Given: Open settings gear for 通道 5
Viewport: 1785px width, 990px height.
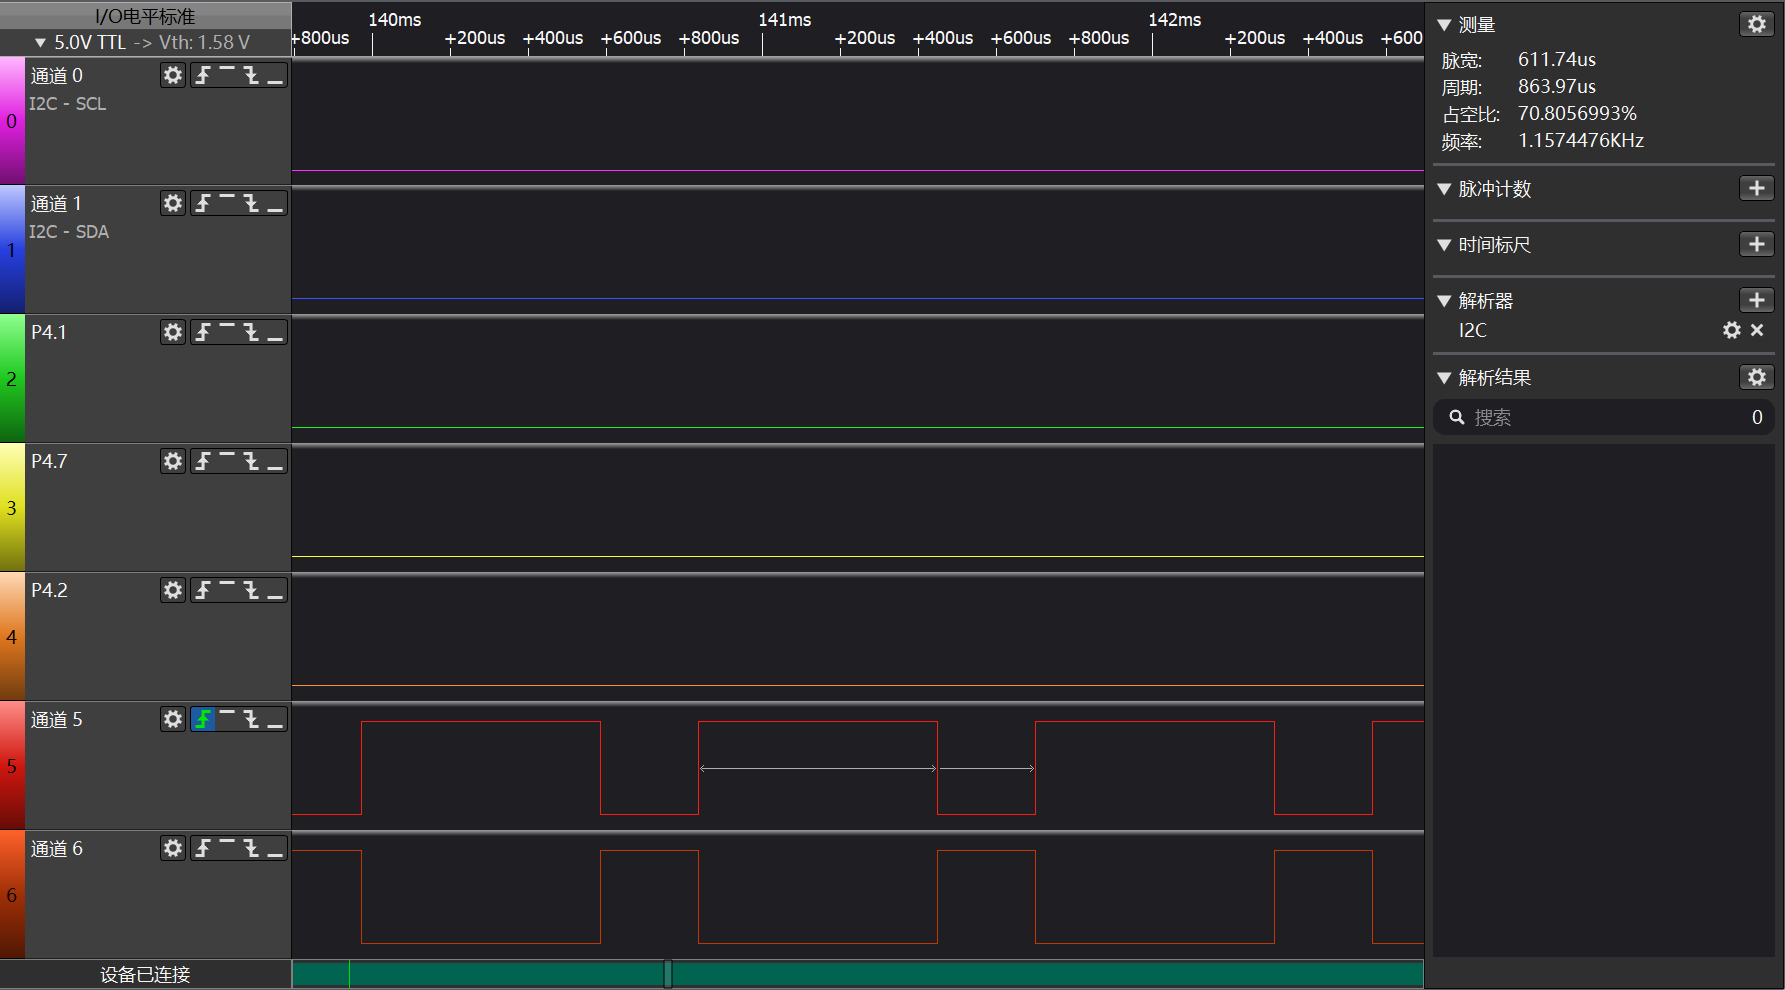Looking at the screenshot, I should [173, 719].
